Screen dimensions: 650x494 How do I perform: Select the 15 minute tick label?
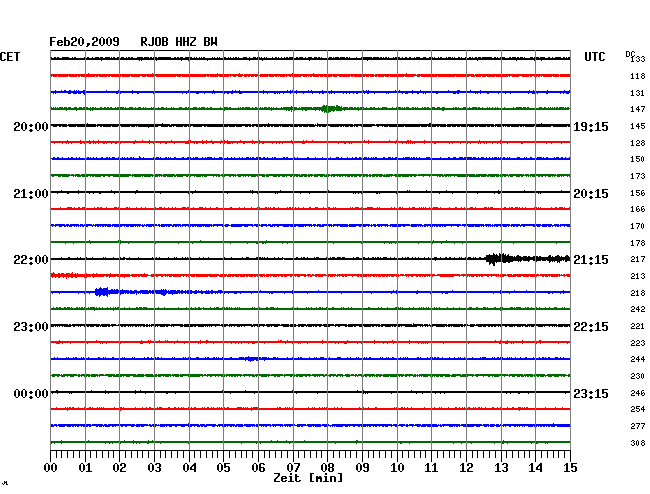pos(570,468)
